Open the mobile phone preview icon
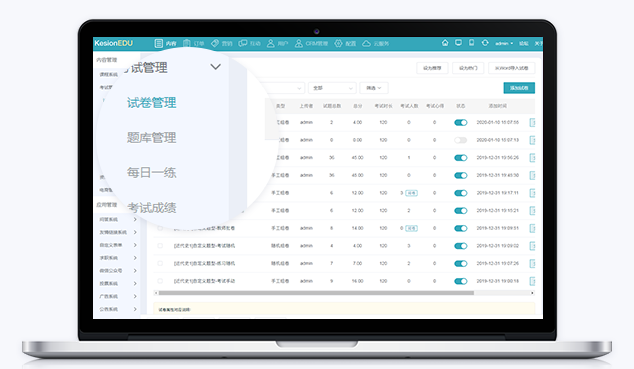This screenshot has height=369, width=634. coord(471,43)
